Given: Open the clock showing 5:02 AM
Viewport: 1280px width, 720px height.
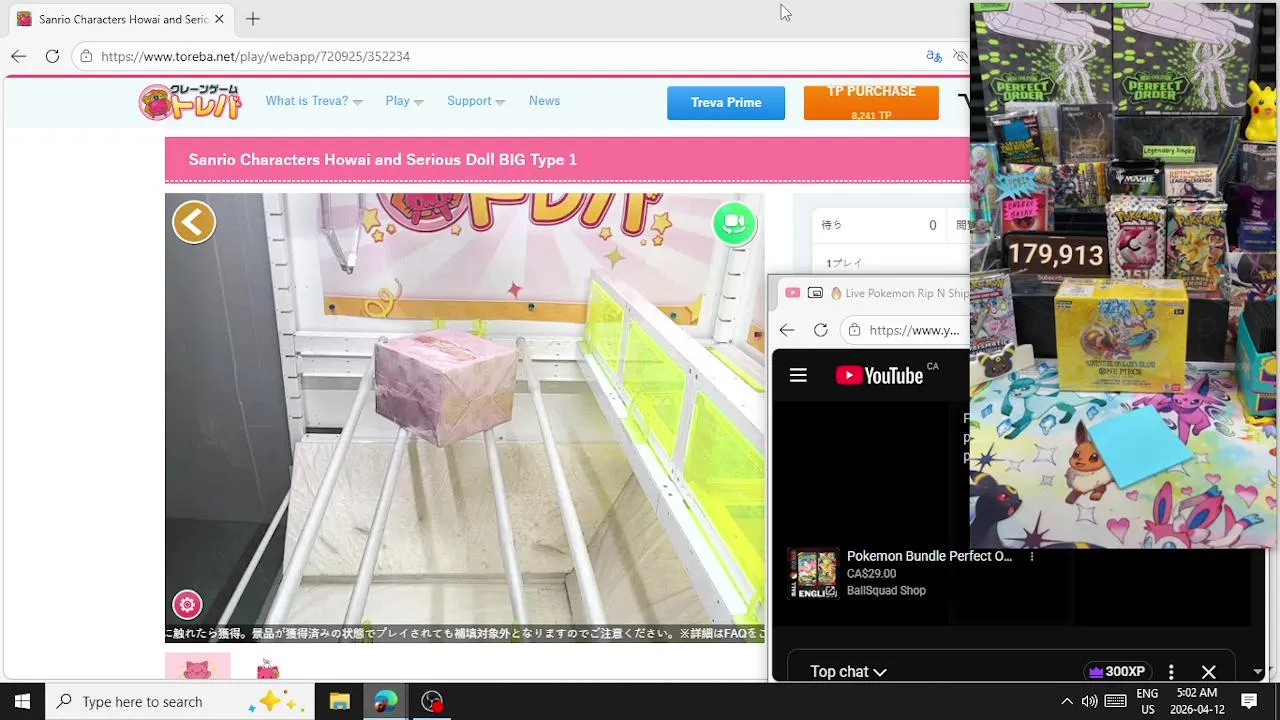Looking at the screenshot, I should [x=1197, y=701].
